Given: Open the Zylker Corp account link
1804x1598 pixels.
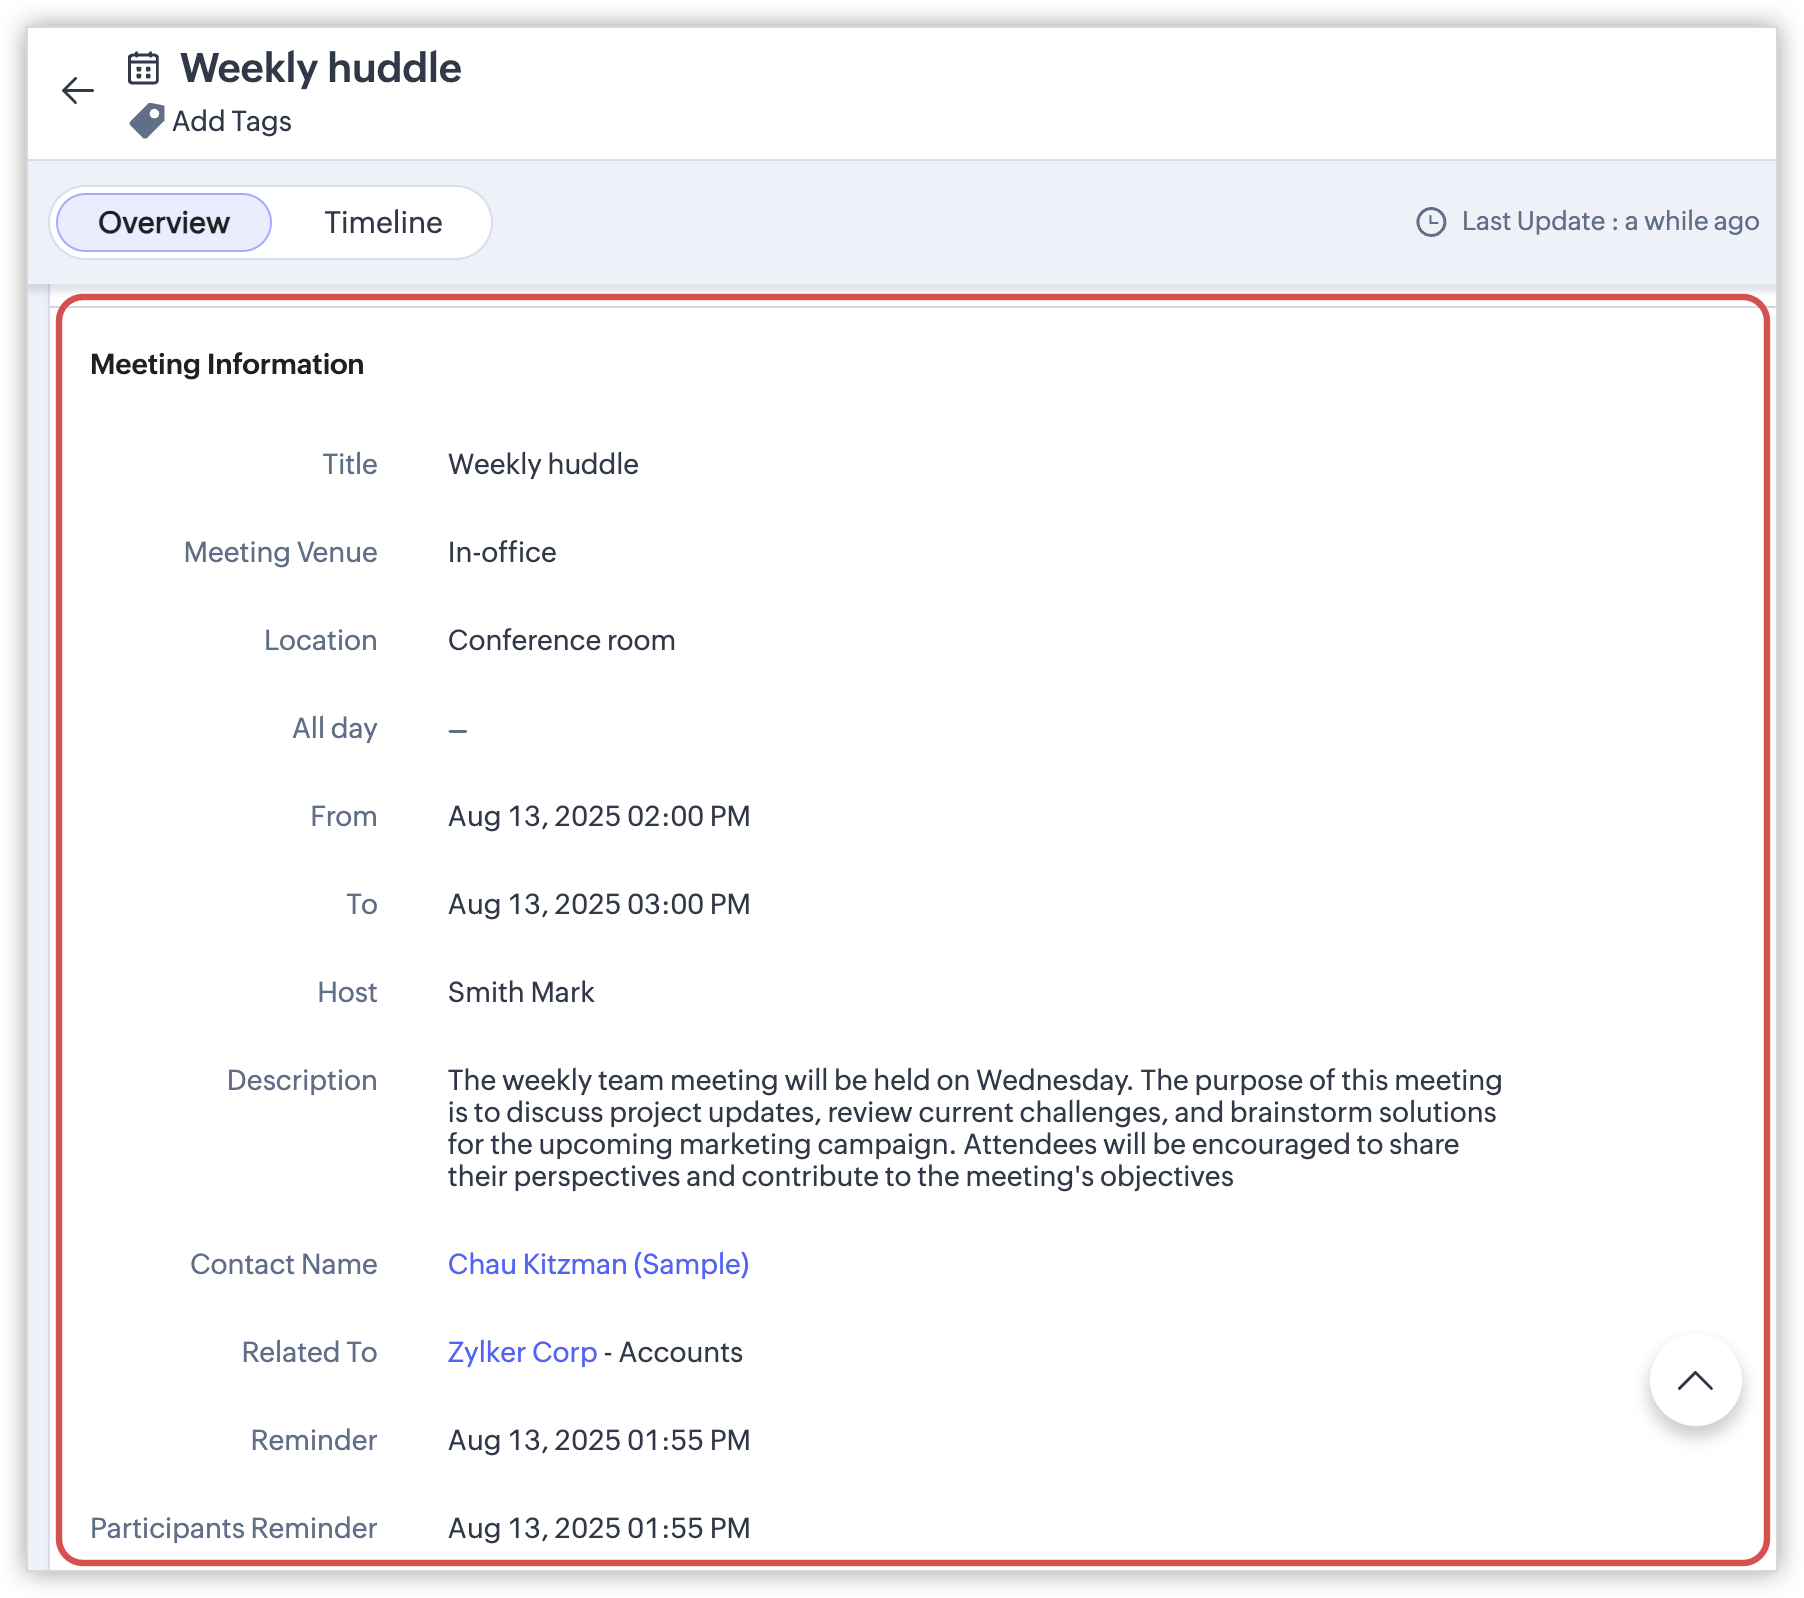Looking at the screenshot, I should click(x=522, y=1352).
